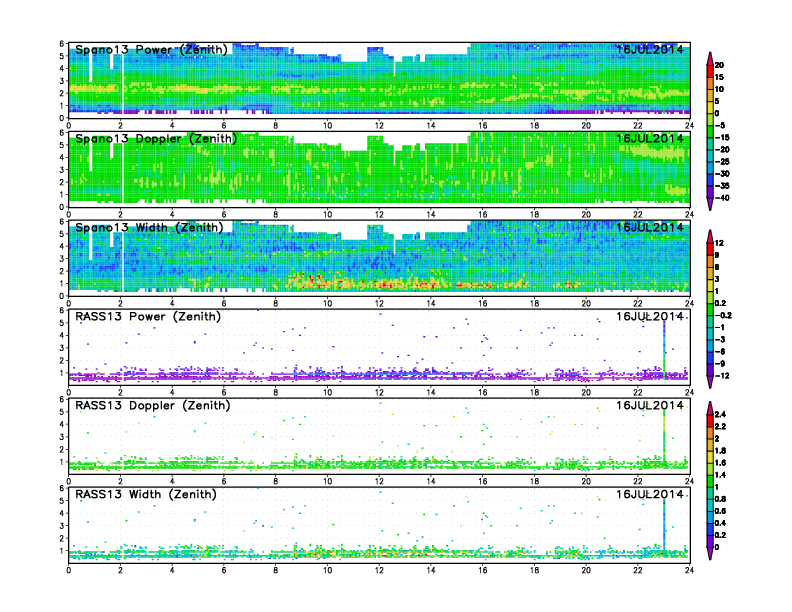Click the 12 label on the middle colorbar

pyautogui.click(x=719, y=243)
